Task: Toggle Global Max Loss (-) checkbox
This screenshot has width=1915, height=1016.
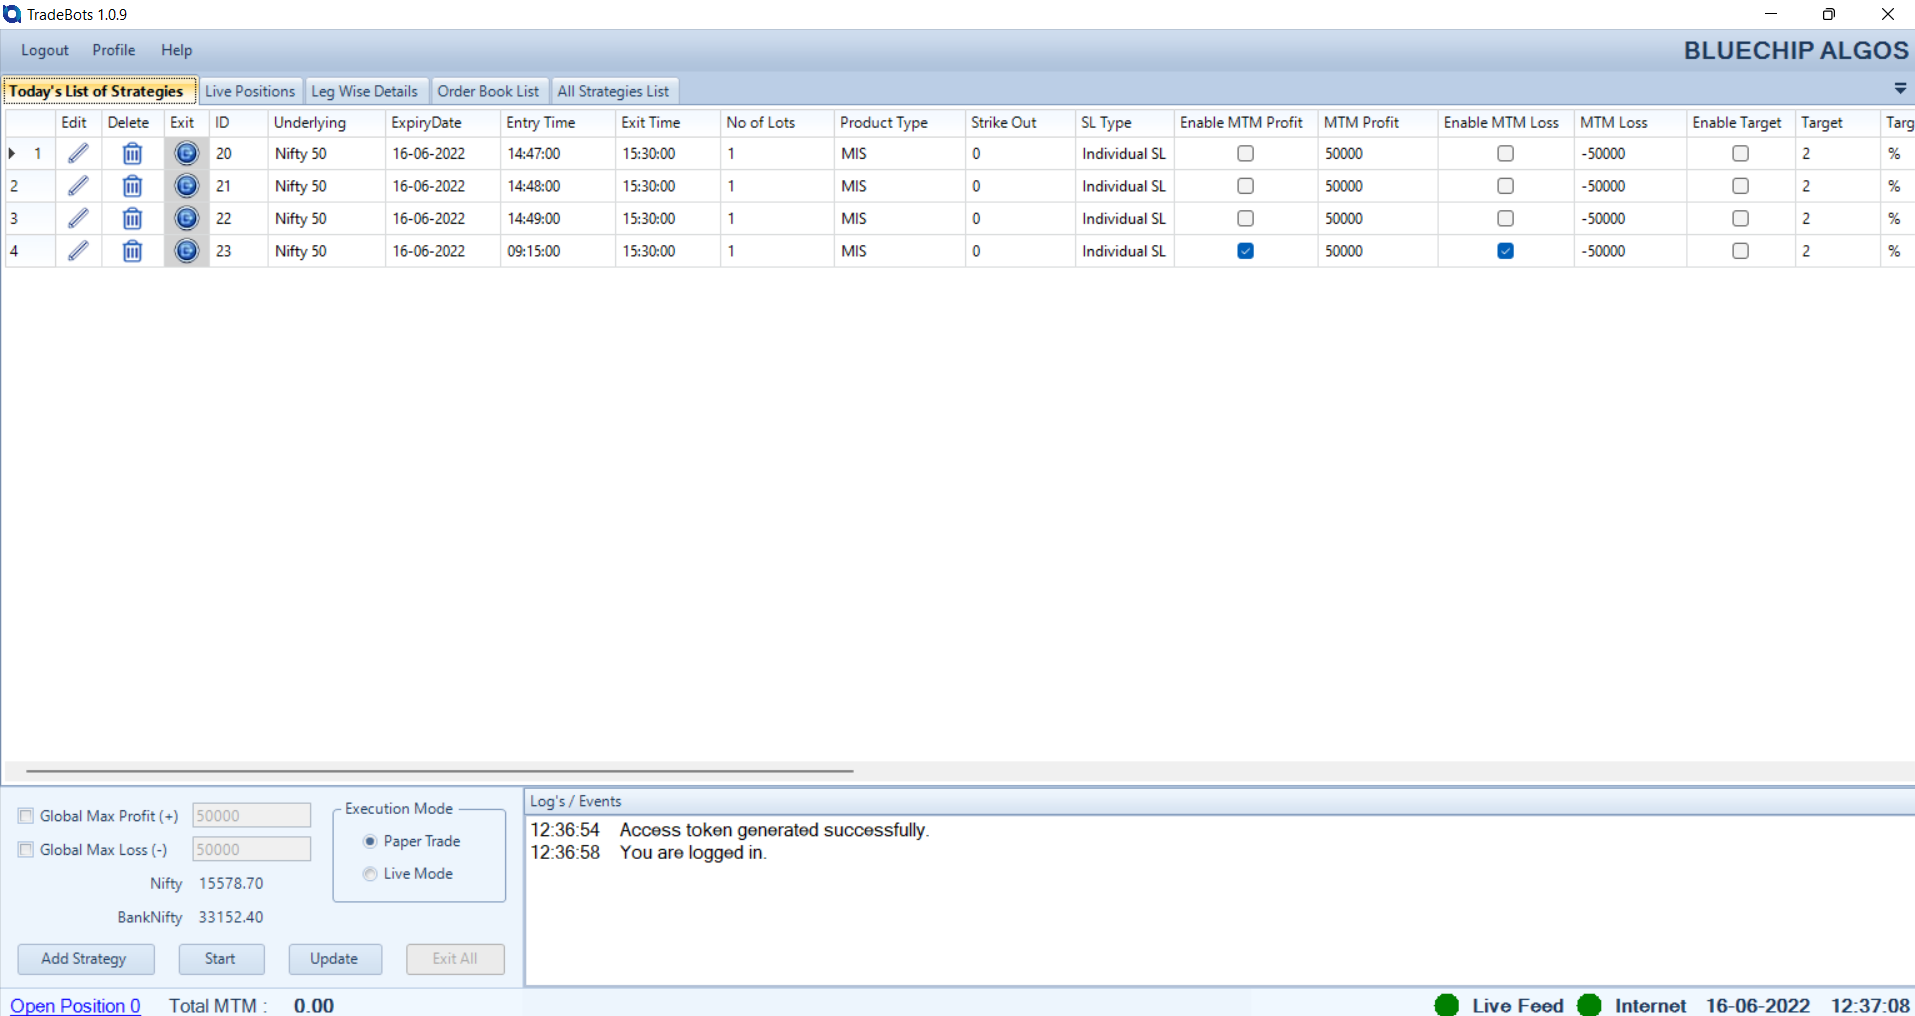Action: click(x=26, y=849)
